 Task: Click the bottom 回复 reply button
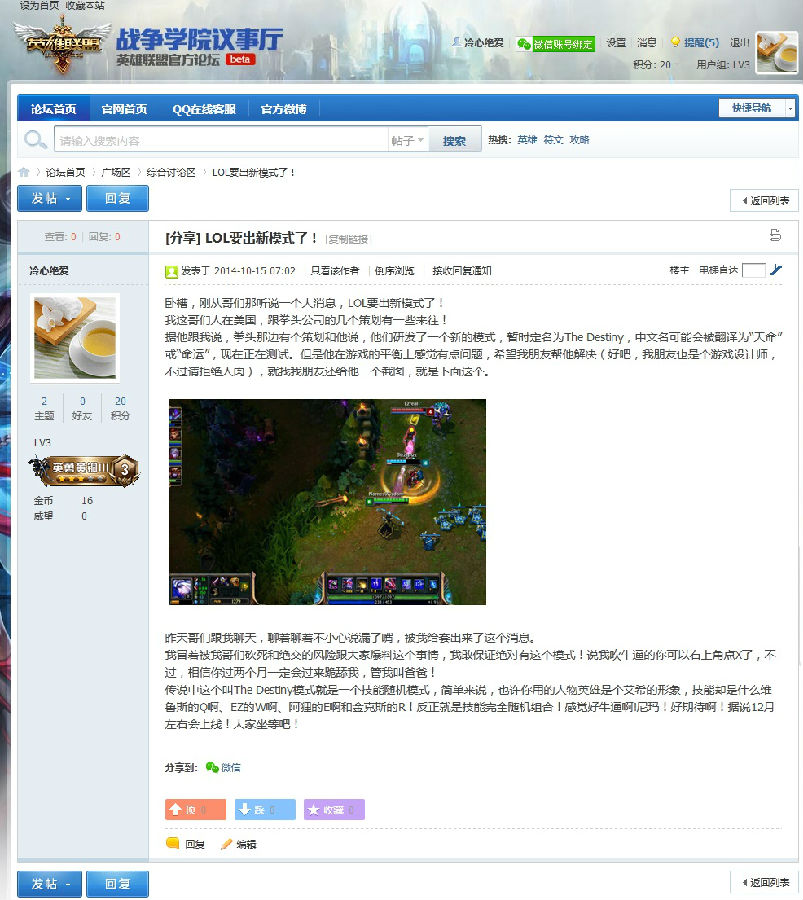[x=117, y=884]
